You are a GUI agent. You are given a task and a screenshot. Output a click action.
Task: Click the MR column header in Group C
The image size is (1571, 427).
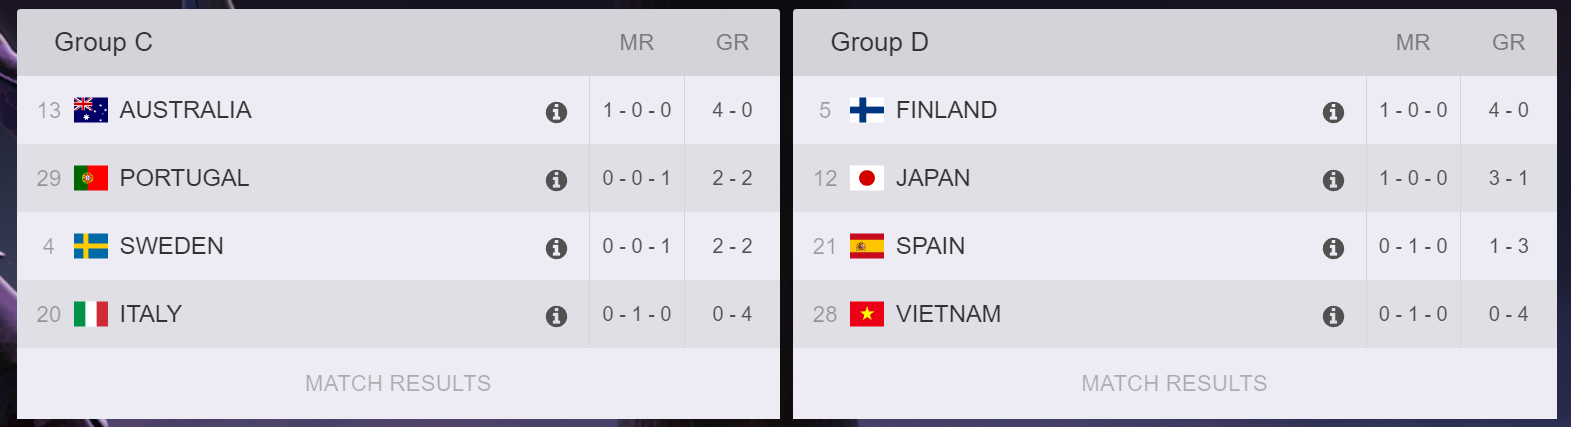point(637,42)
